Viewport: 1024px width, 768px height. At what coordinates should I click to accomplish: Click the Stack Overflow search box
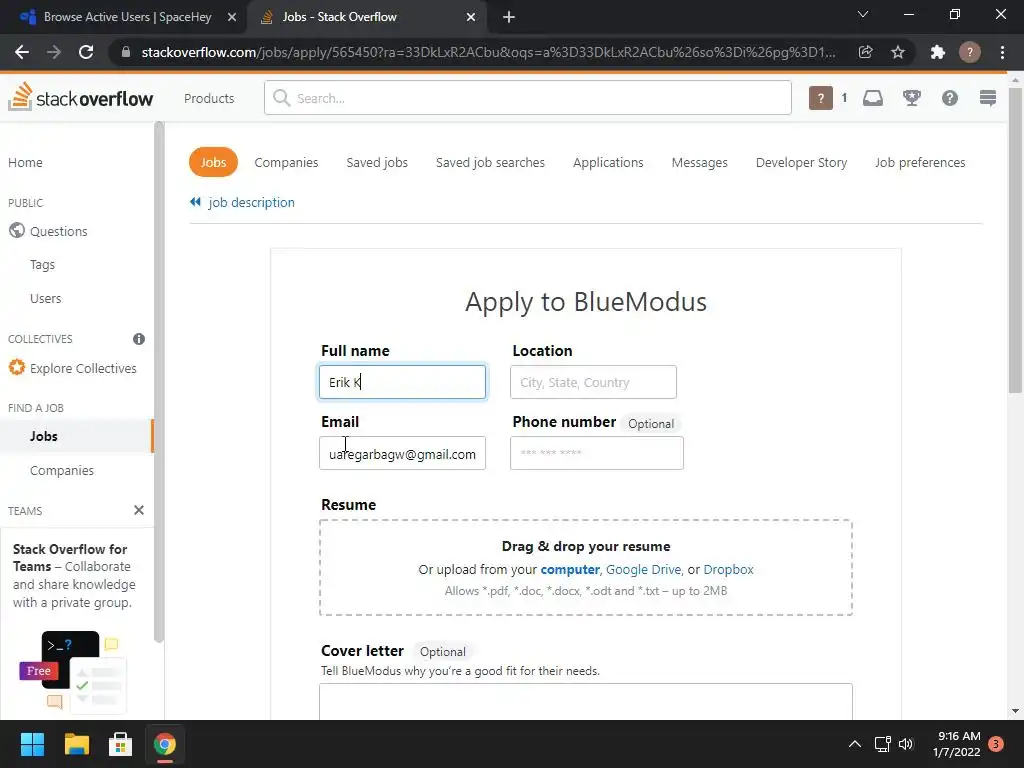[x=528, y=98]
